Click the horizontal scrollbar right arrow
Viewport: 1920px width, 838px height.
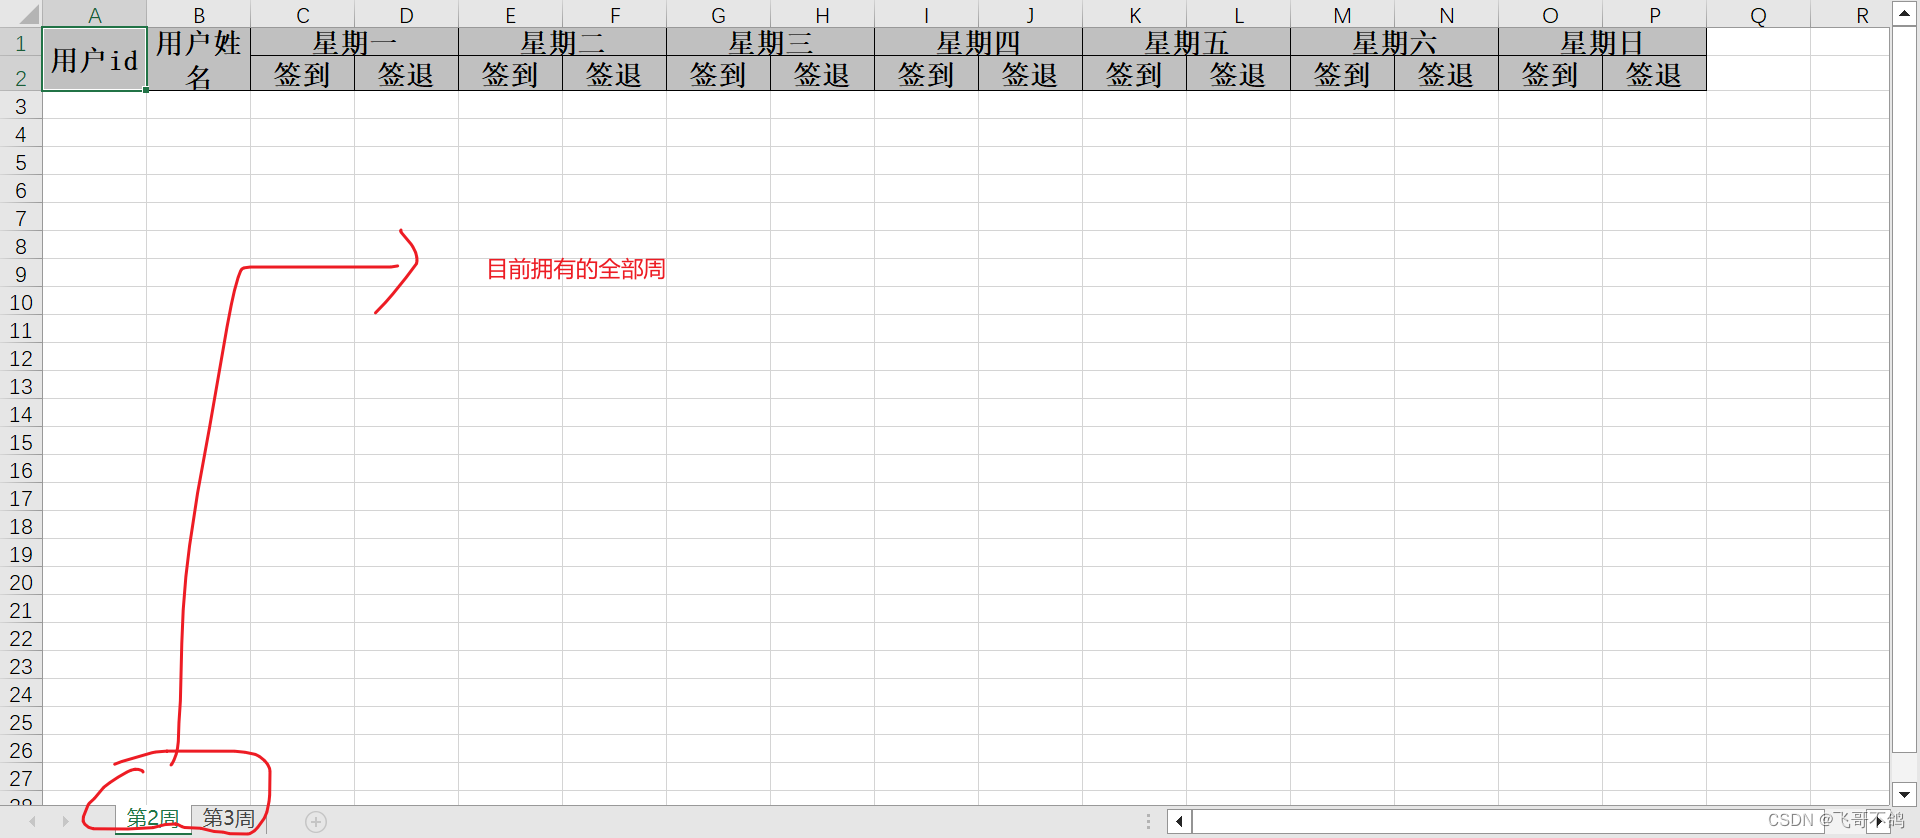tap(1877, 822)
